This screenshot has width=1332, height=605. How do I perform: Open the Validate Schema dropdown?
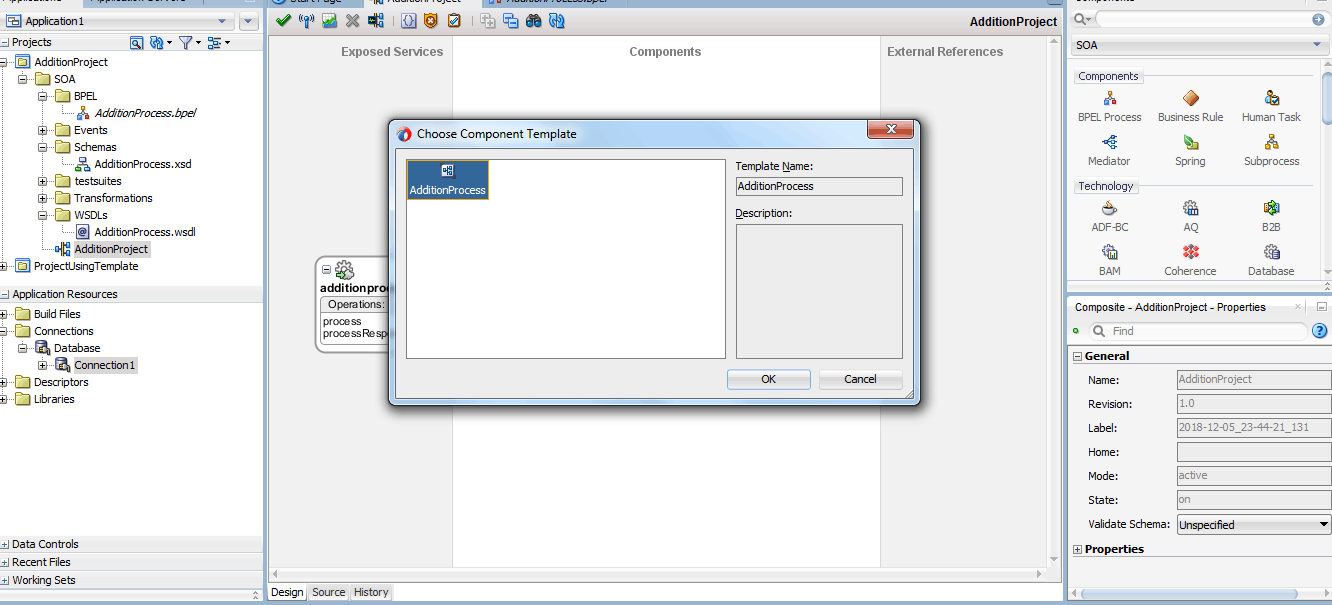tap(1254, 524)
